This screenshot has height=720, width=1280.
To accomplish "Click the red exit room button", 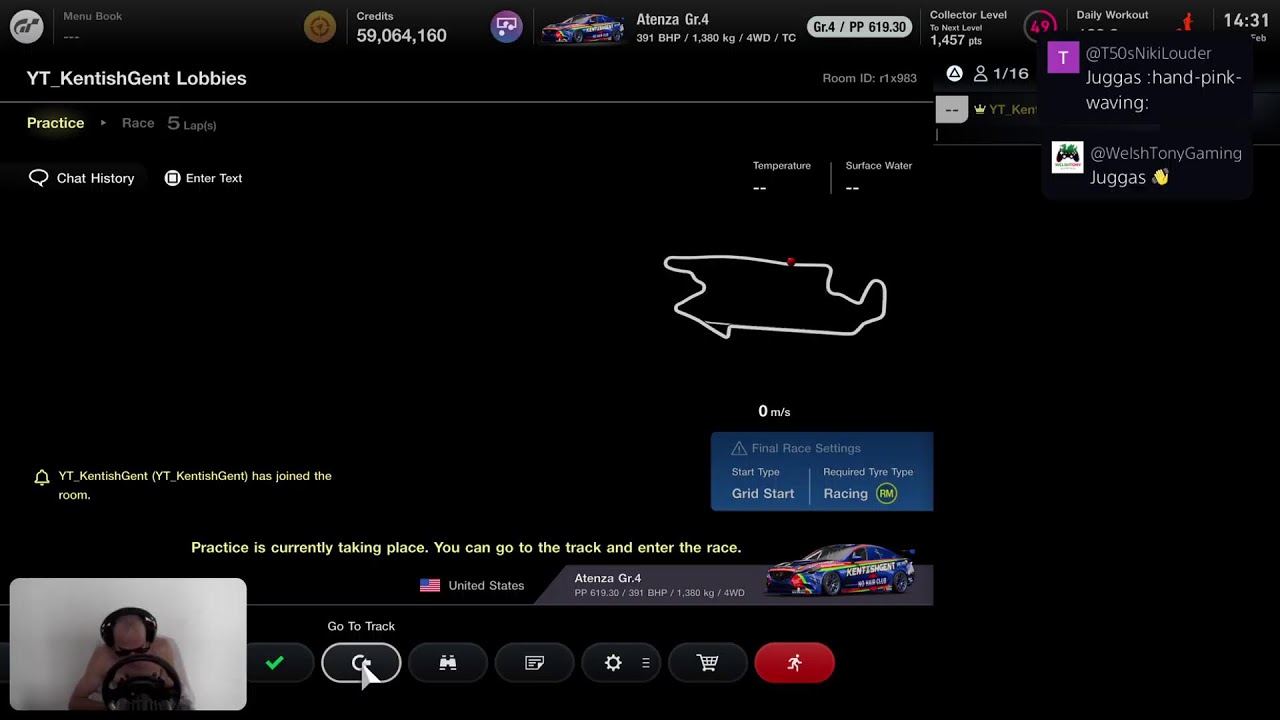I will click(795, 663).
